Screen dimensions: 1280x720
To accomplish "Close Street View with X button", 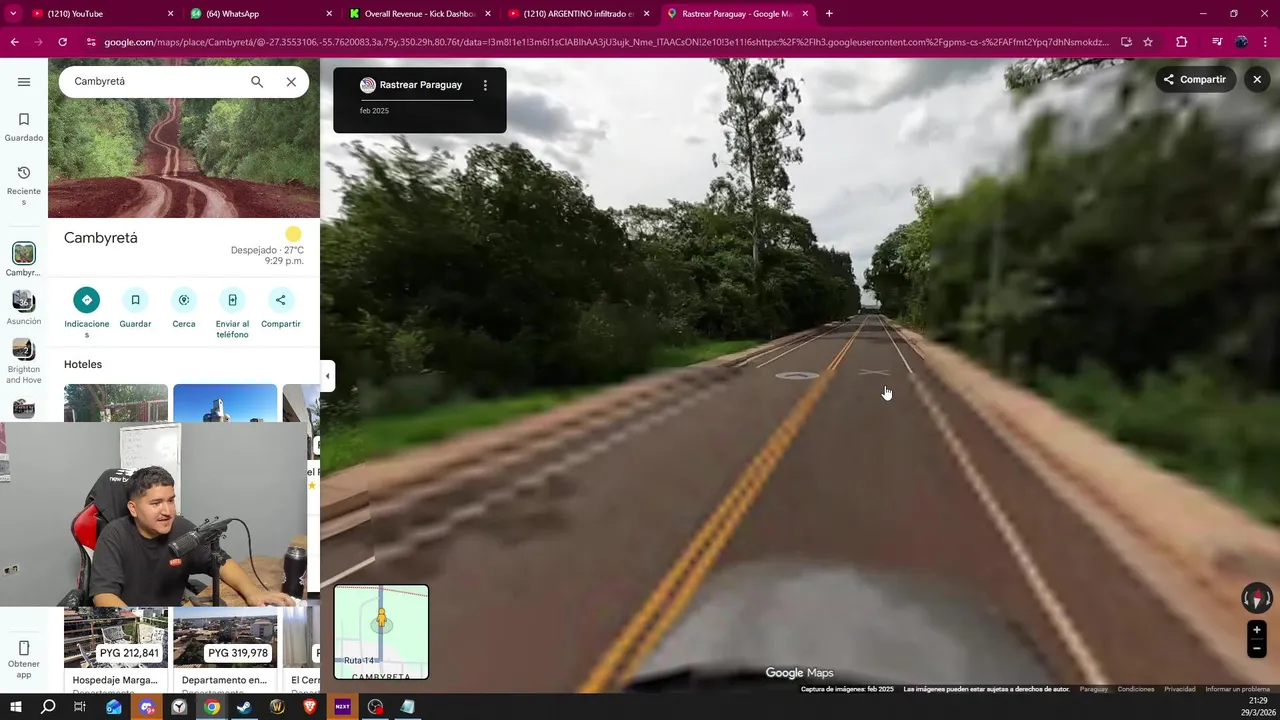I will coord(1257,79).
